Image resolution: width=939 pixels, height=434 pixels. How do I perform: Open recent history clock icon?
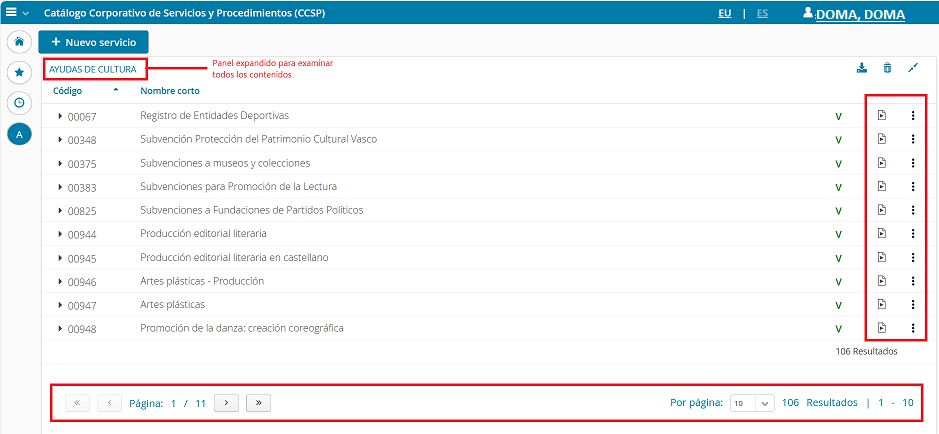click(18, 103)
